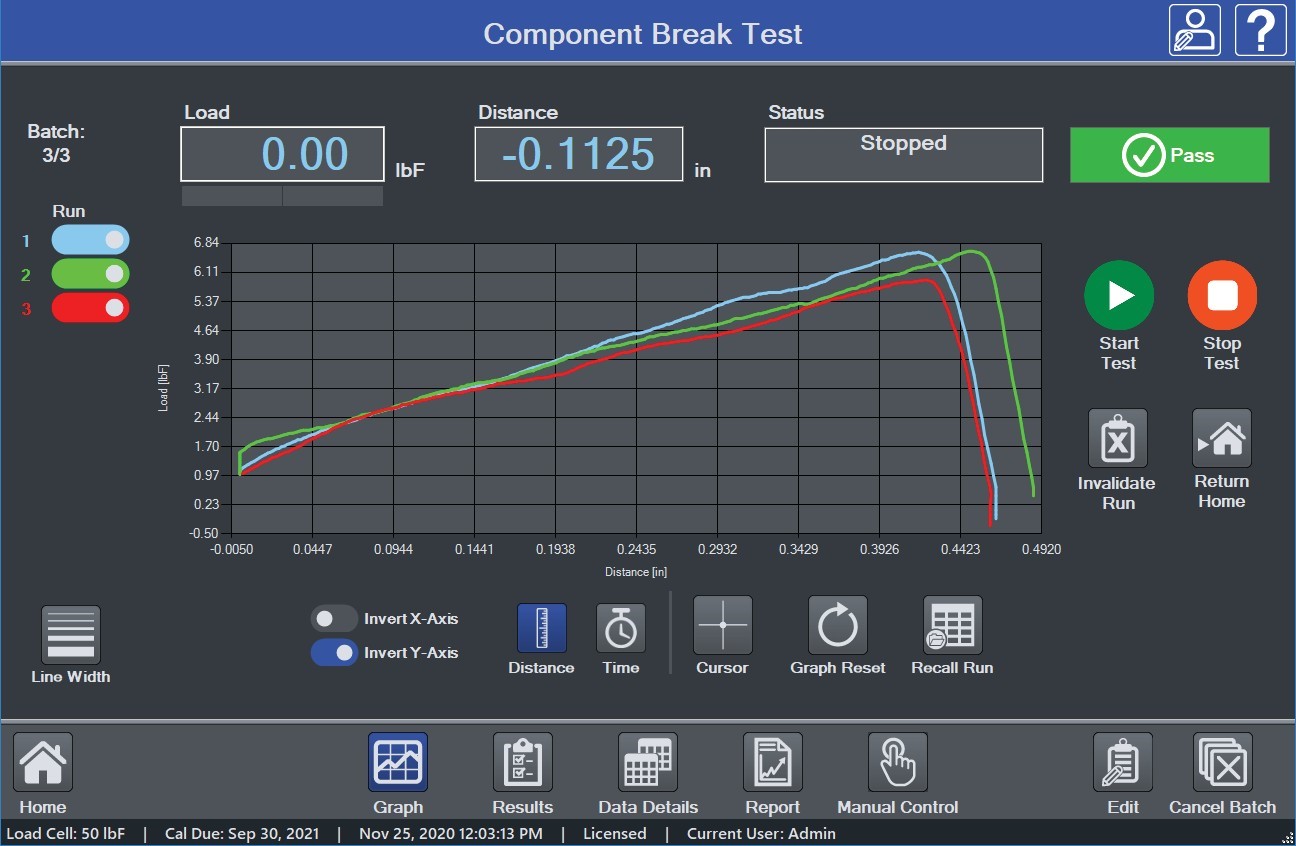Edit the test setup
Screen dimensions: 1296x846
pos(1123,762)
